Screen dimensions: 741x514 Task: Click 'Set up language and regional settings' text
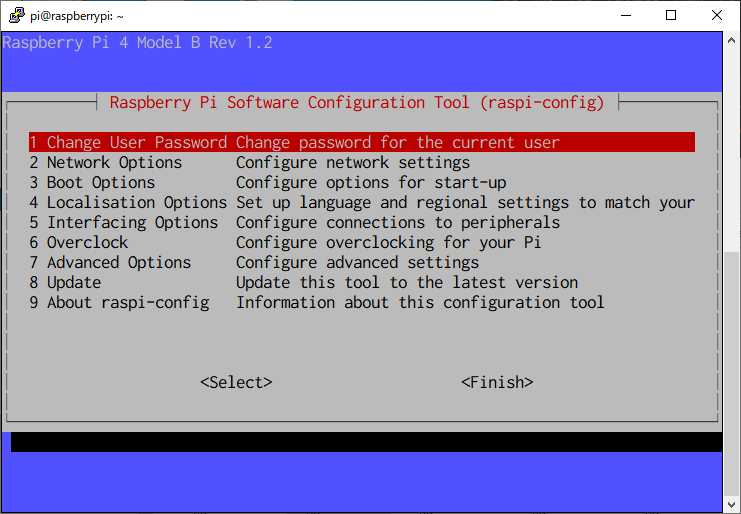(x=402, y=203)
